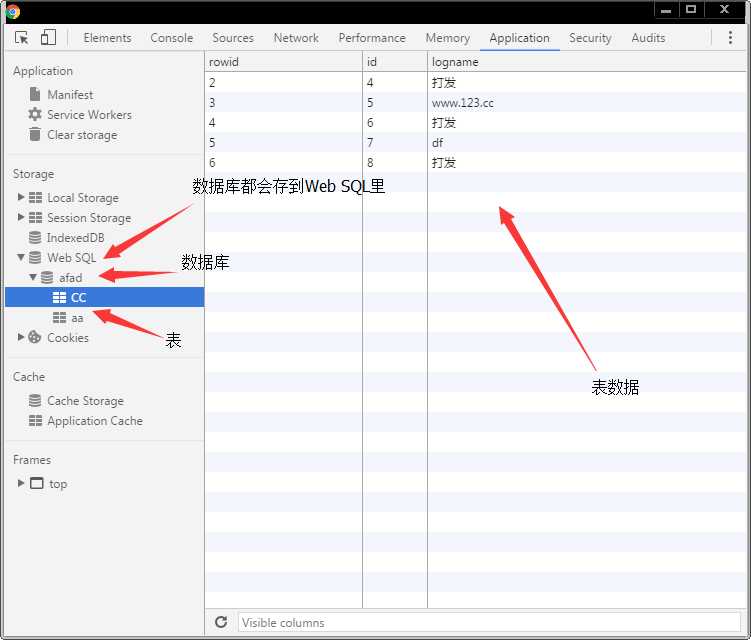Screen dimensions: 751x640
Task: Select the df logname cell
Action: (x=587, y=143)
